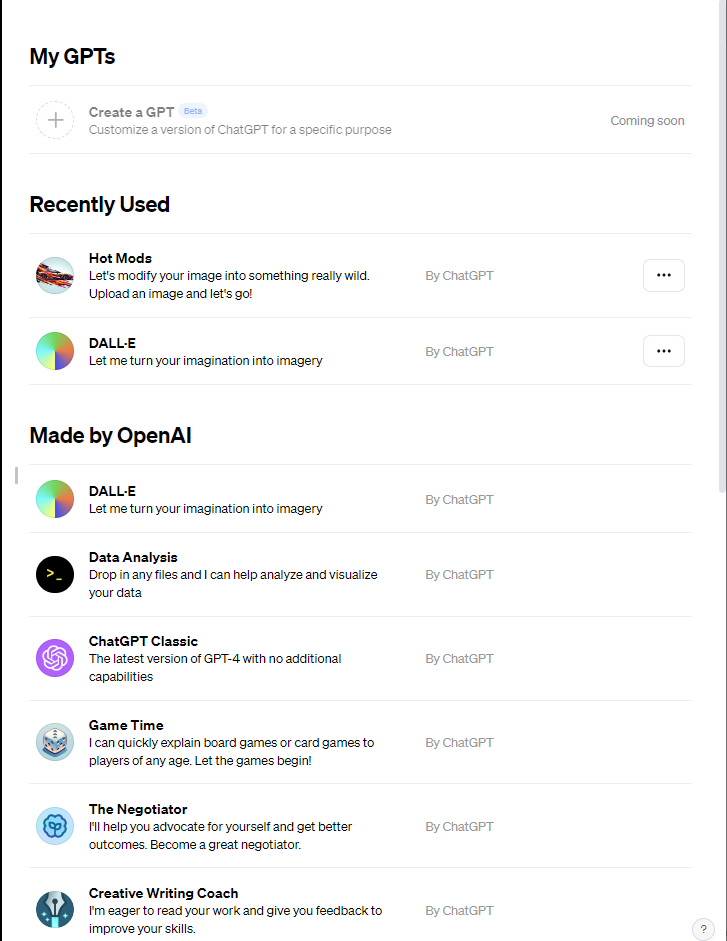This screenshot has width=727, height=941.
Task: Click The Negotiator icon
Action: [x=55, y=826]
